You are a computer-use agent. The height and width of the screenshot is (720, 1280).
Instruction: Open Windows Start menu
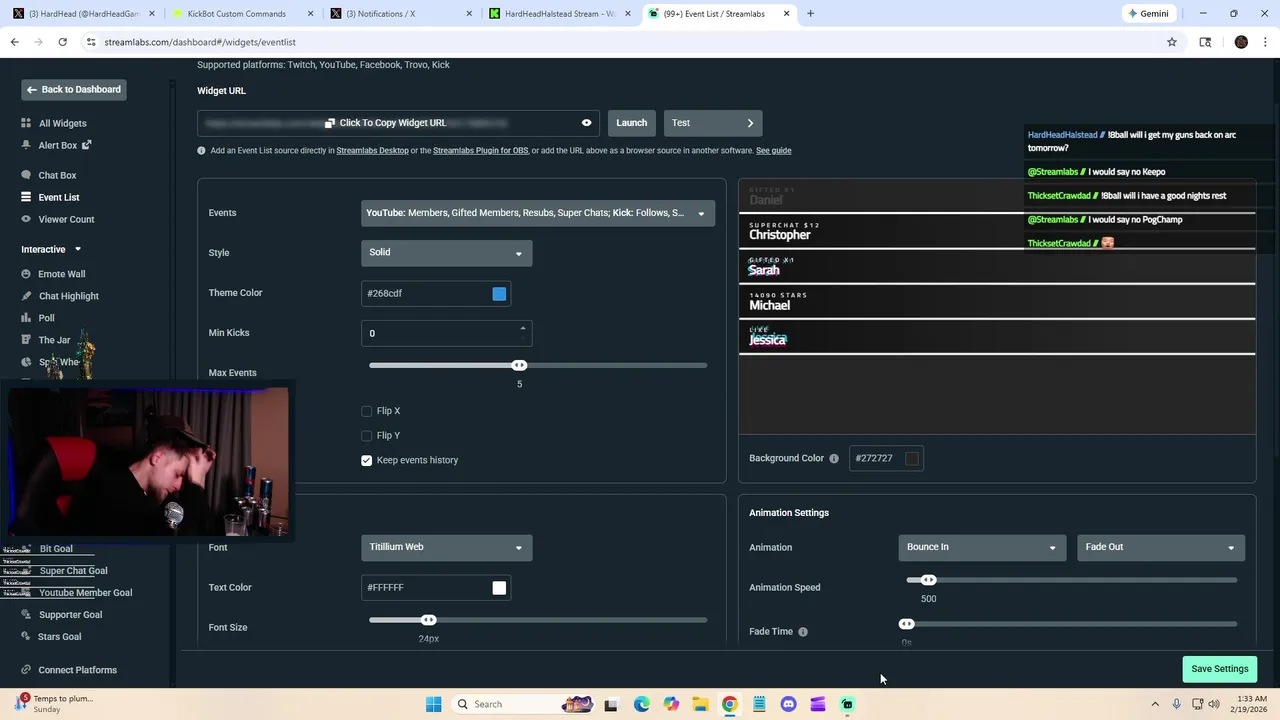pos(433,704)
